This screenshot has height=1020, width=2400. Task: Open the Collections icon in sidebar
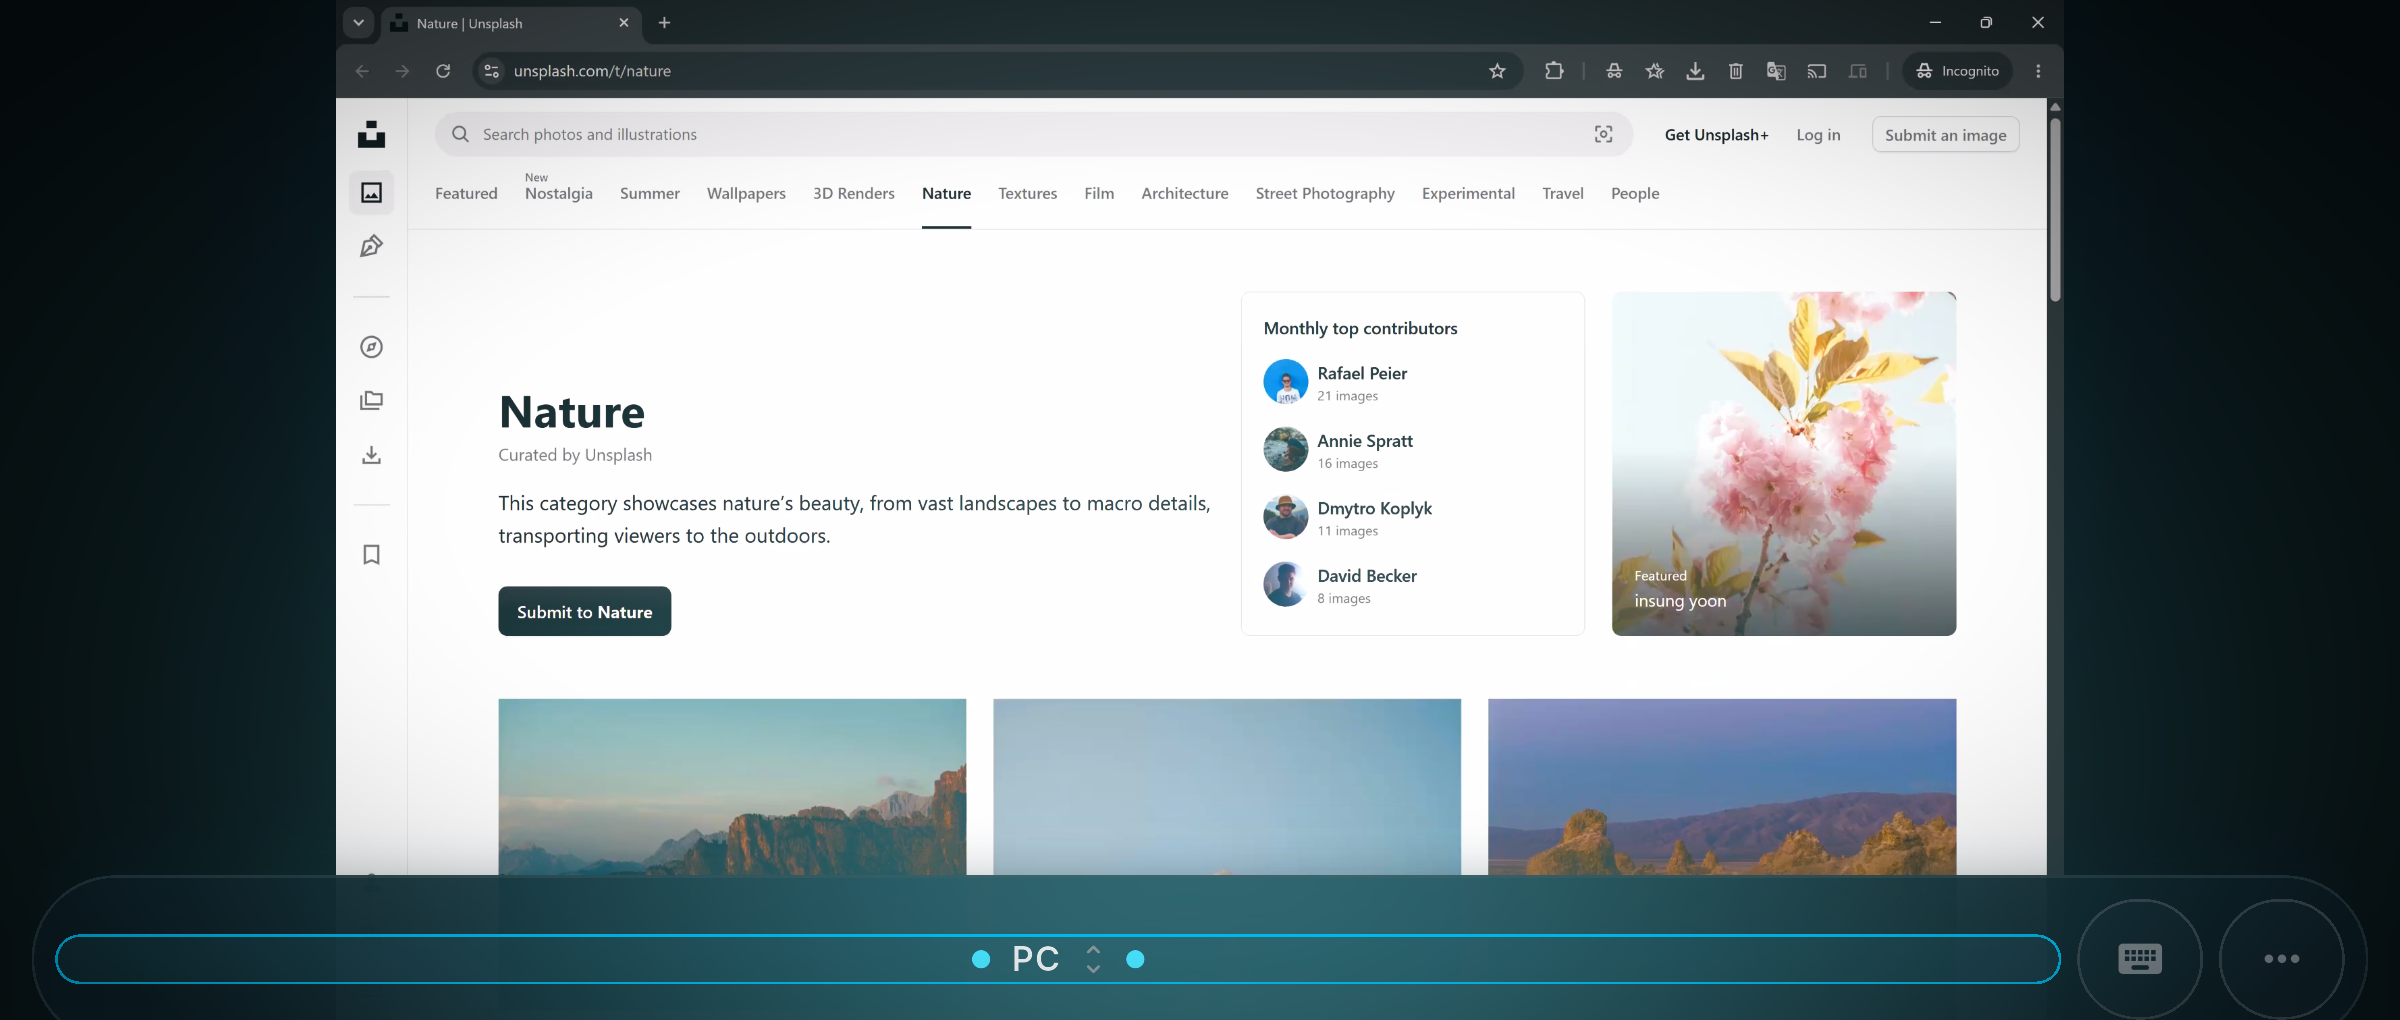(371, 401)
